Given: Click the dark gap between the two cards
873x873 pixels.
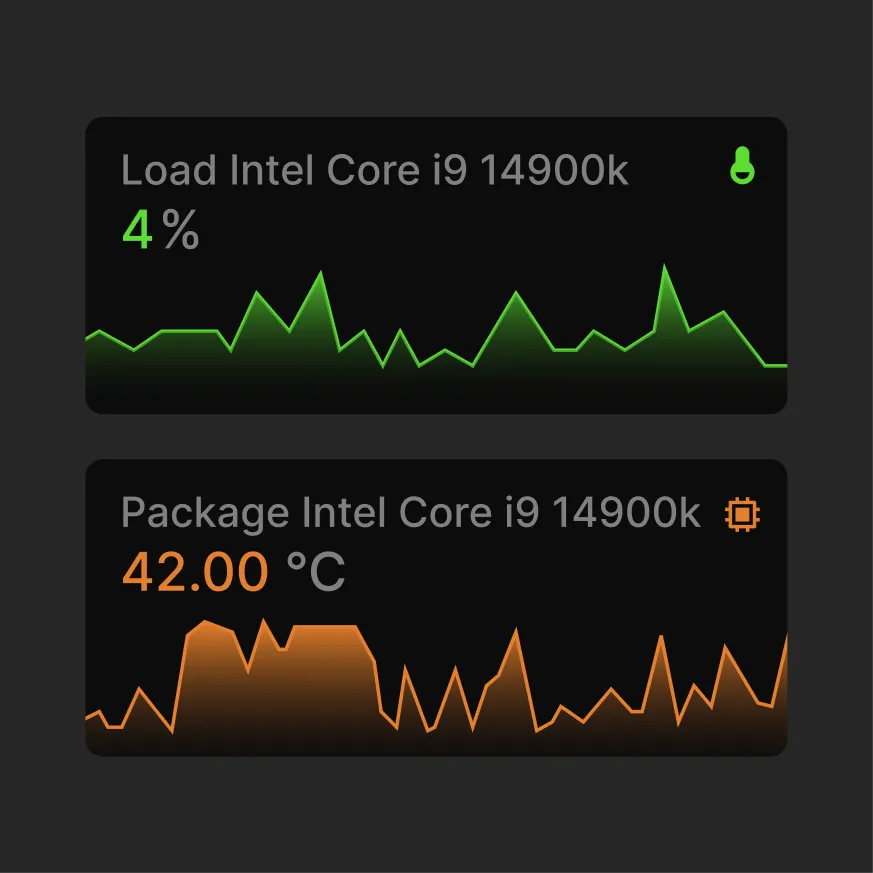Looking at the screenshot, I should 436,436.
